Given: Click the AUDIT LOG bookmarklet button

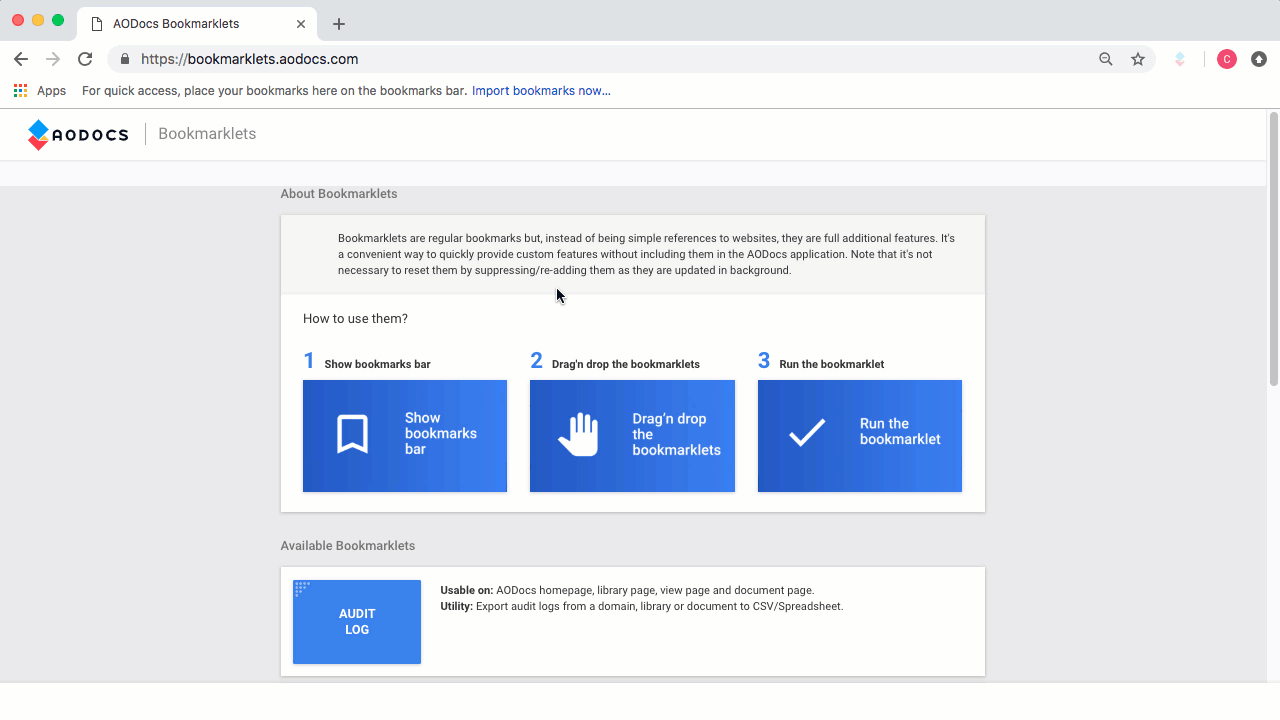Looking at the screenshot, I should [357, 622].
